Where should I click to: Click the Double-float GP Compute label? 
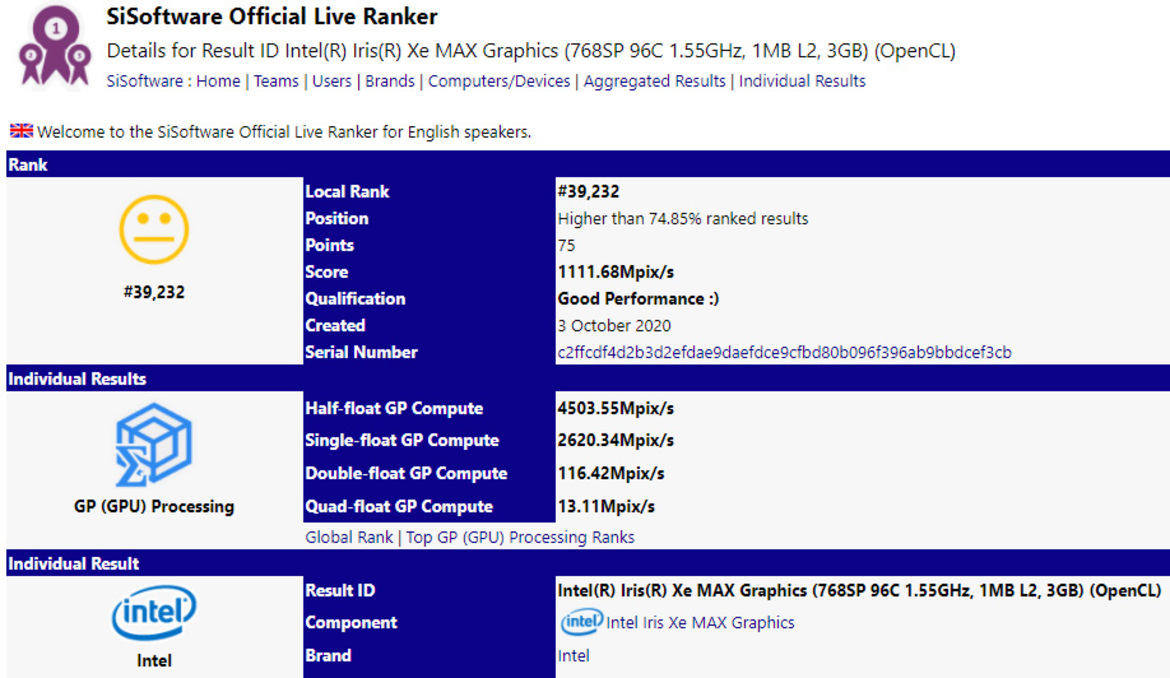tap(406, 473)
